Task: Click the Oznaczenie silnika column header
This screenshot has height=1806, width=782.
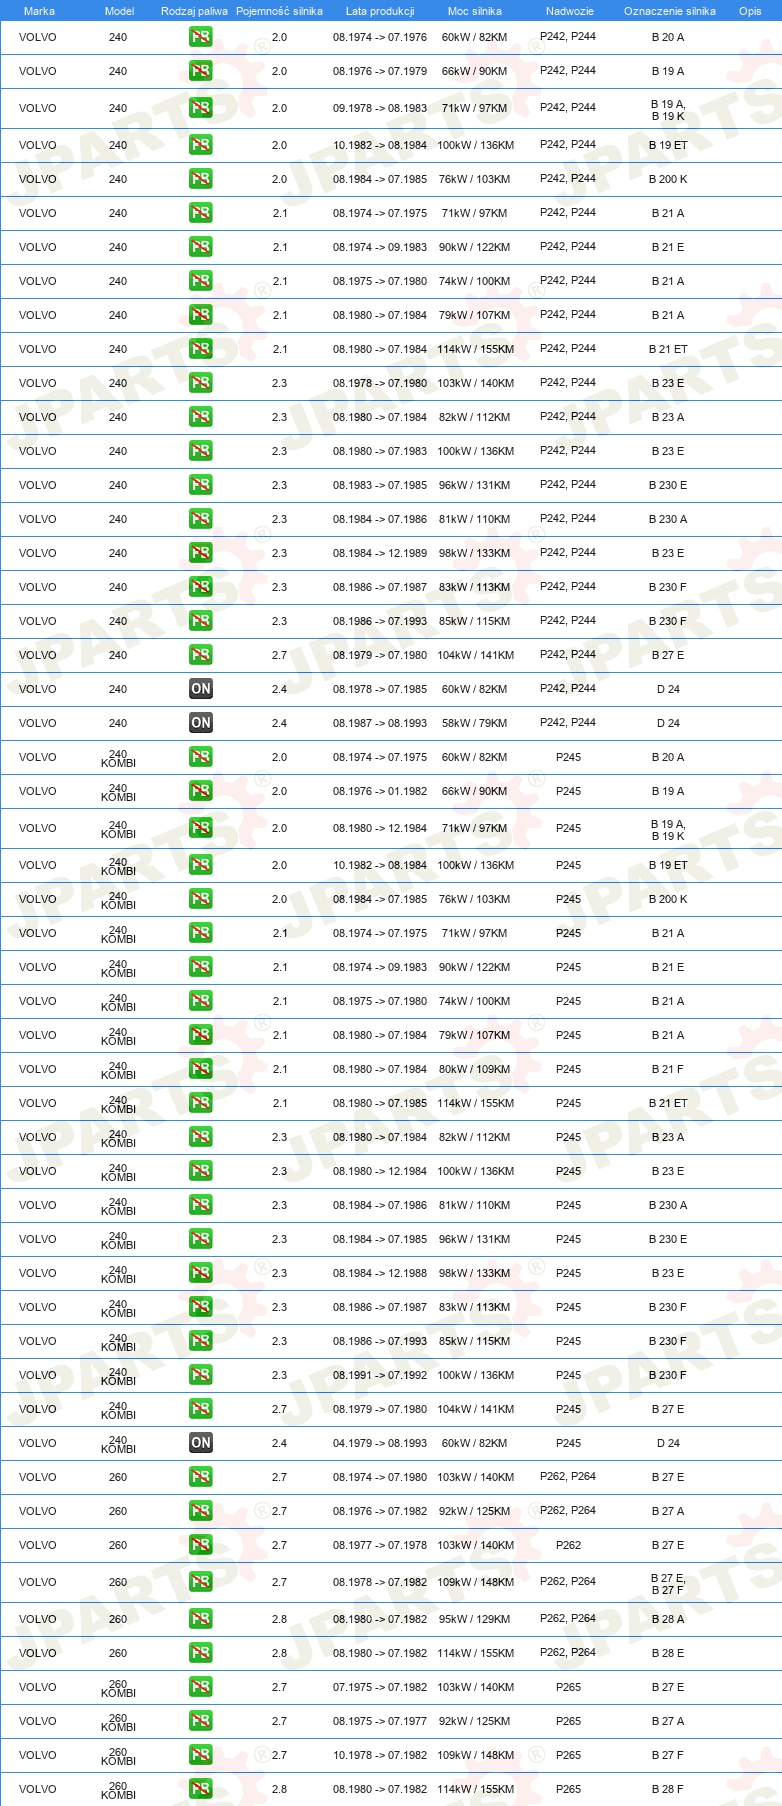Action: [x=670, y=11]
